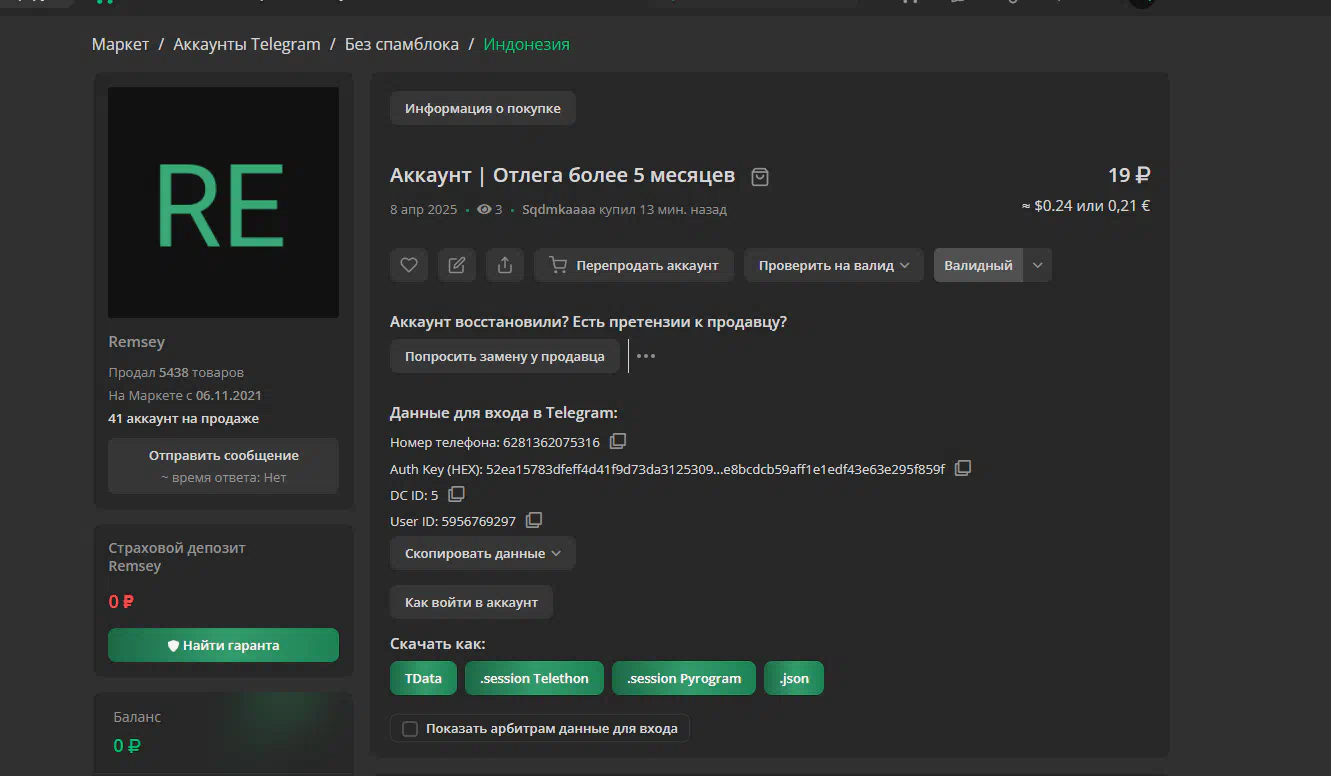Open the Remsey seller profile name
Viewport: 1331px width, 776px height.
click(137, 342)
